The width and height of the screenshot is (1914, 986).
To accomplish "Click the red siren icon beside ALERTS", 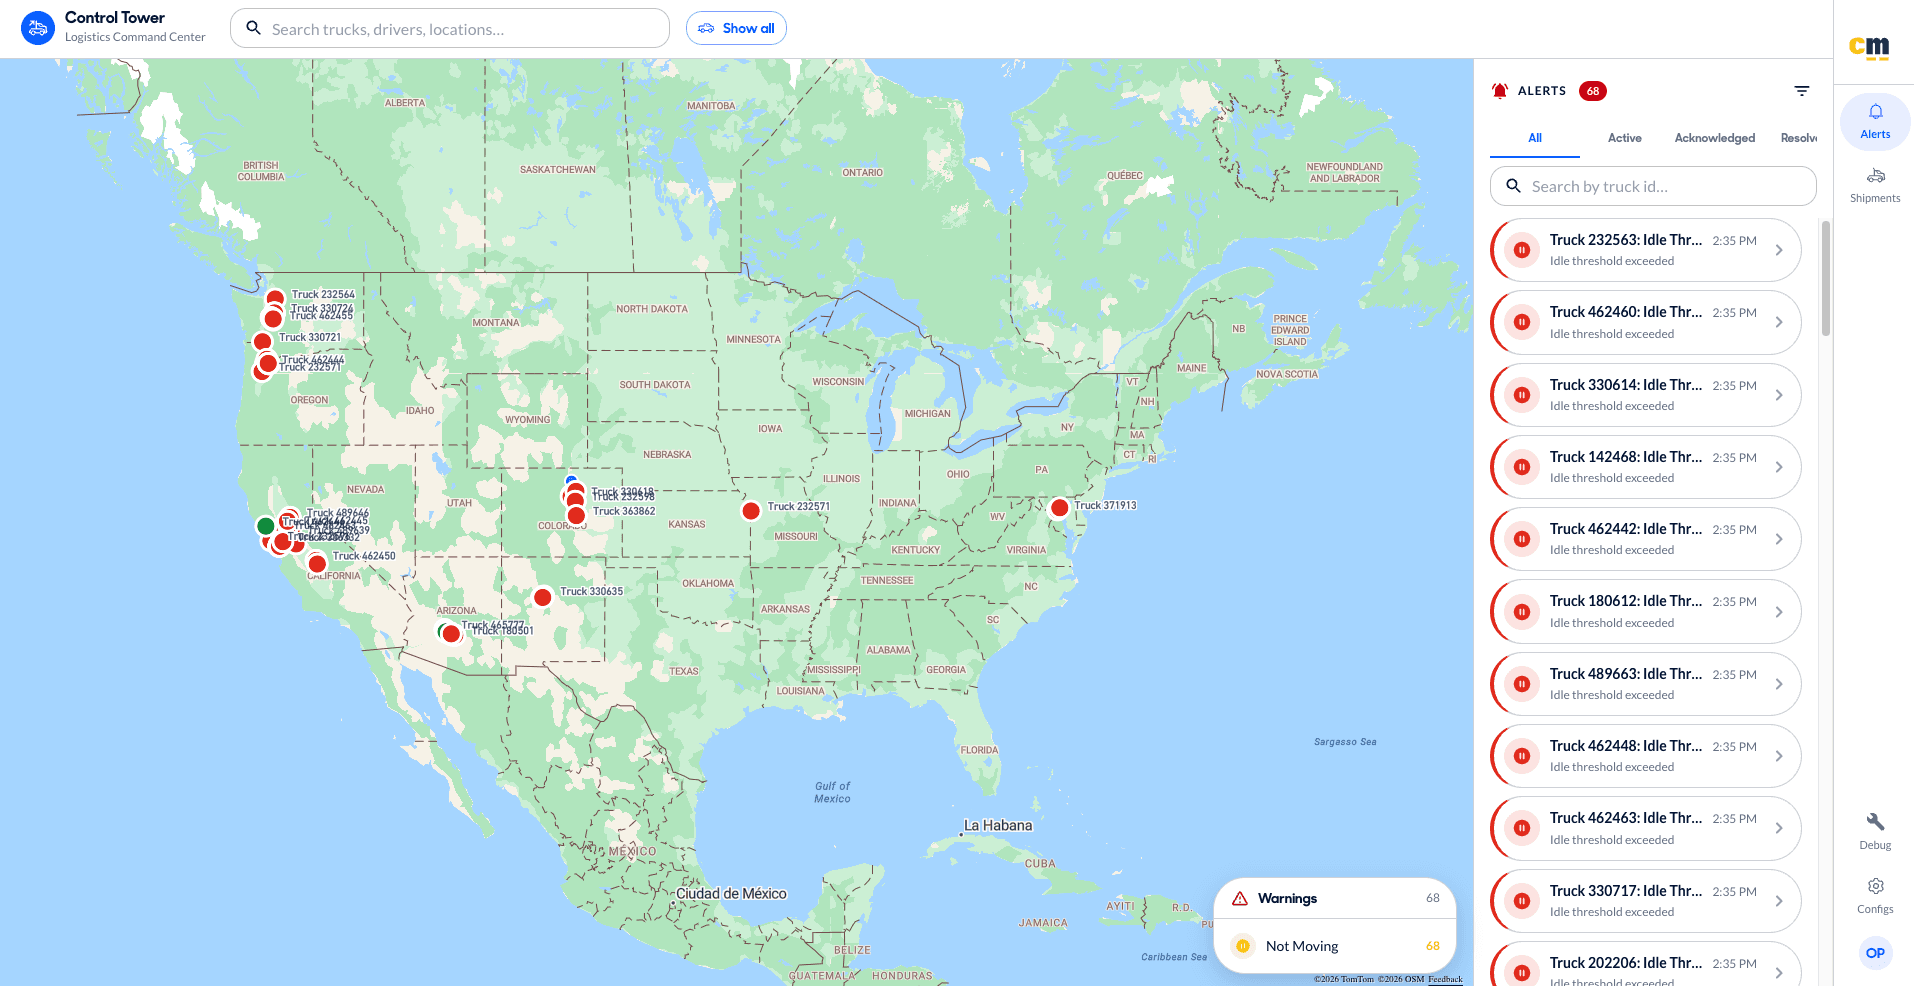I will (x=1500, y=91).
